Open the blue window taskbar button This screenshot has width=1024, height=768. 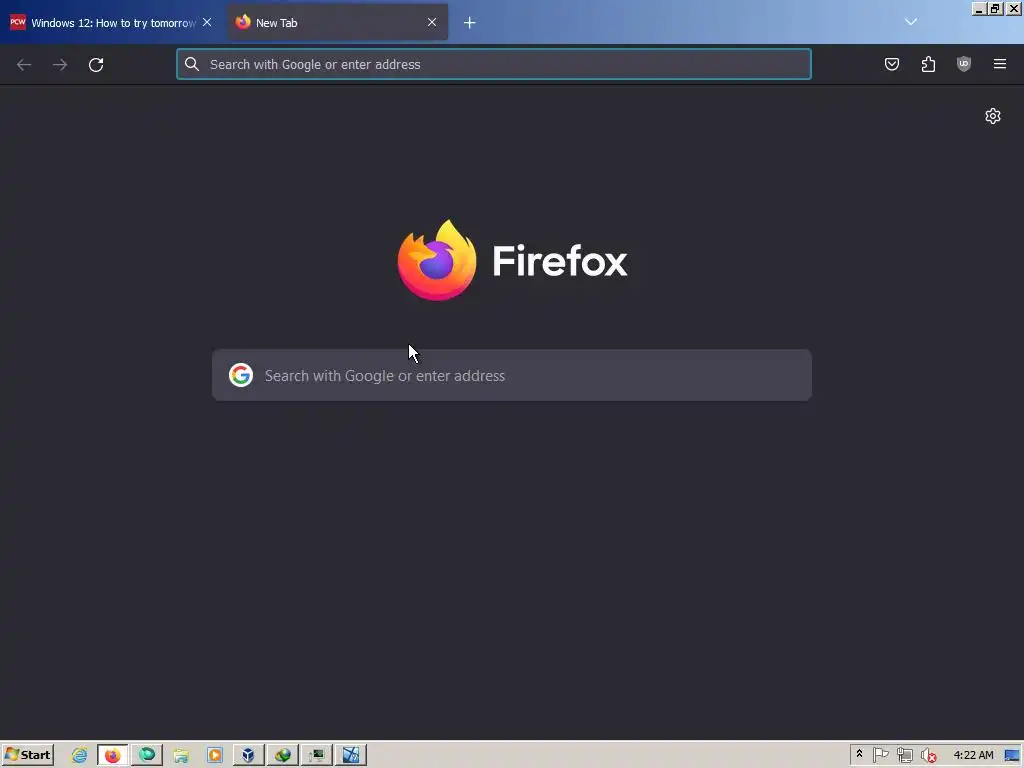[351, 756]
